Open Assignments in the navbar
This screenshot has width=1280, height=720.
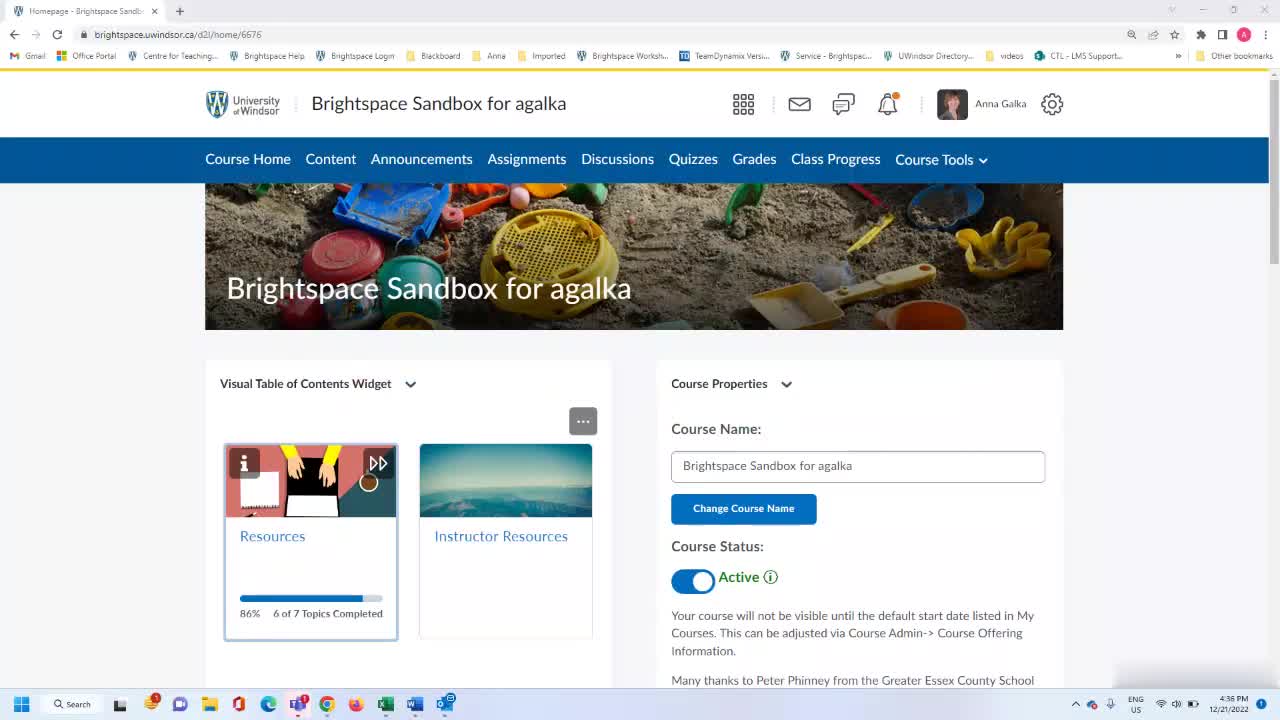pos(526,160)
